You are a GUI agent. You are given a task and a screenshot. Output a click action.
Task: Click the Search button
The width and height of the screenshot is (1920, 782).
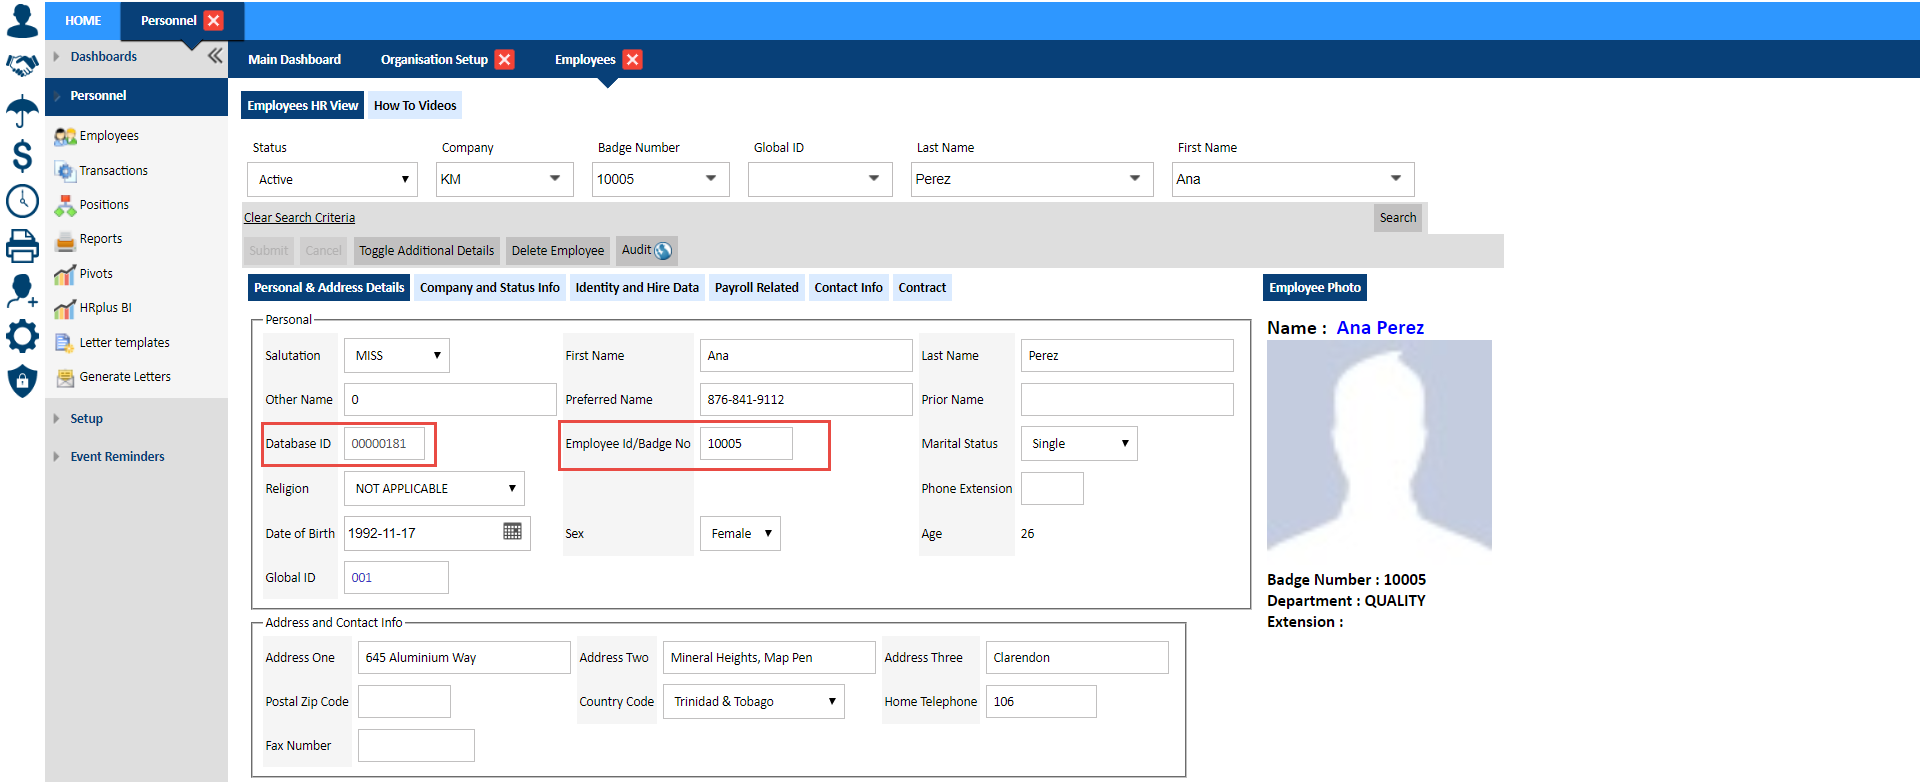coord(1398,217)
